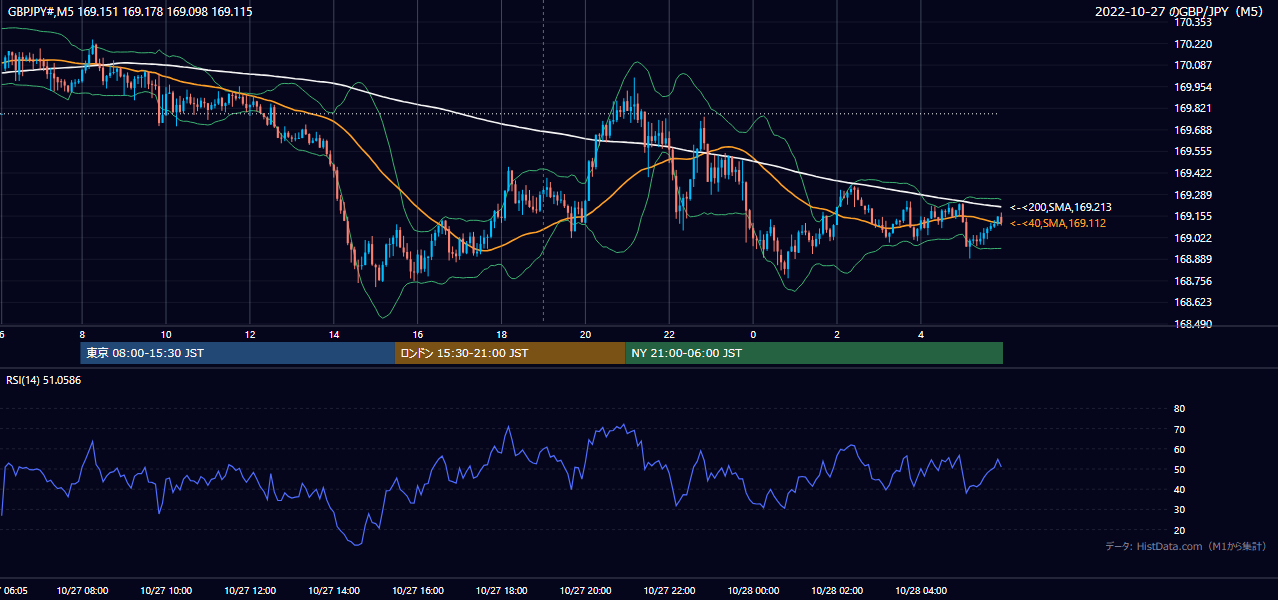Click price axis value 168.756
Image resolution: width=1278 pixels, height=600 pixels.
(1193, 281)
